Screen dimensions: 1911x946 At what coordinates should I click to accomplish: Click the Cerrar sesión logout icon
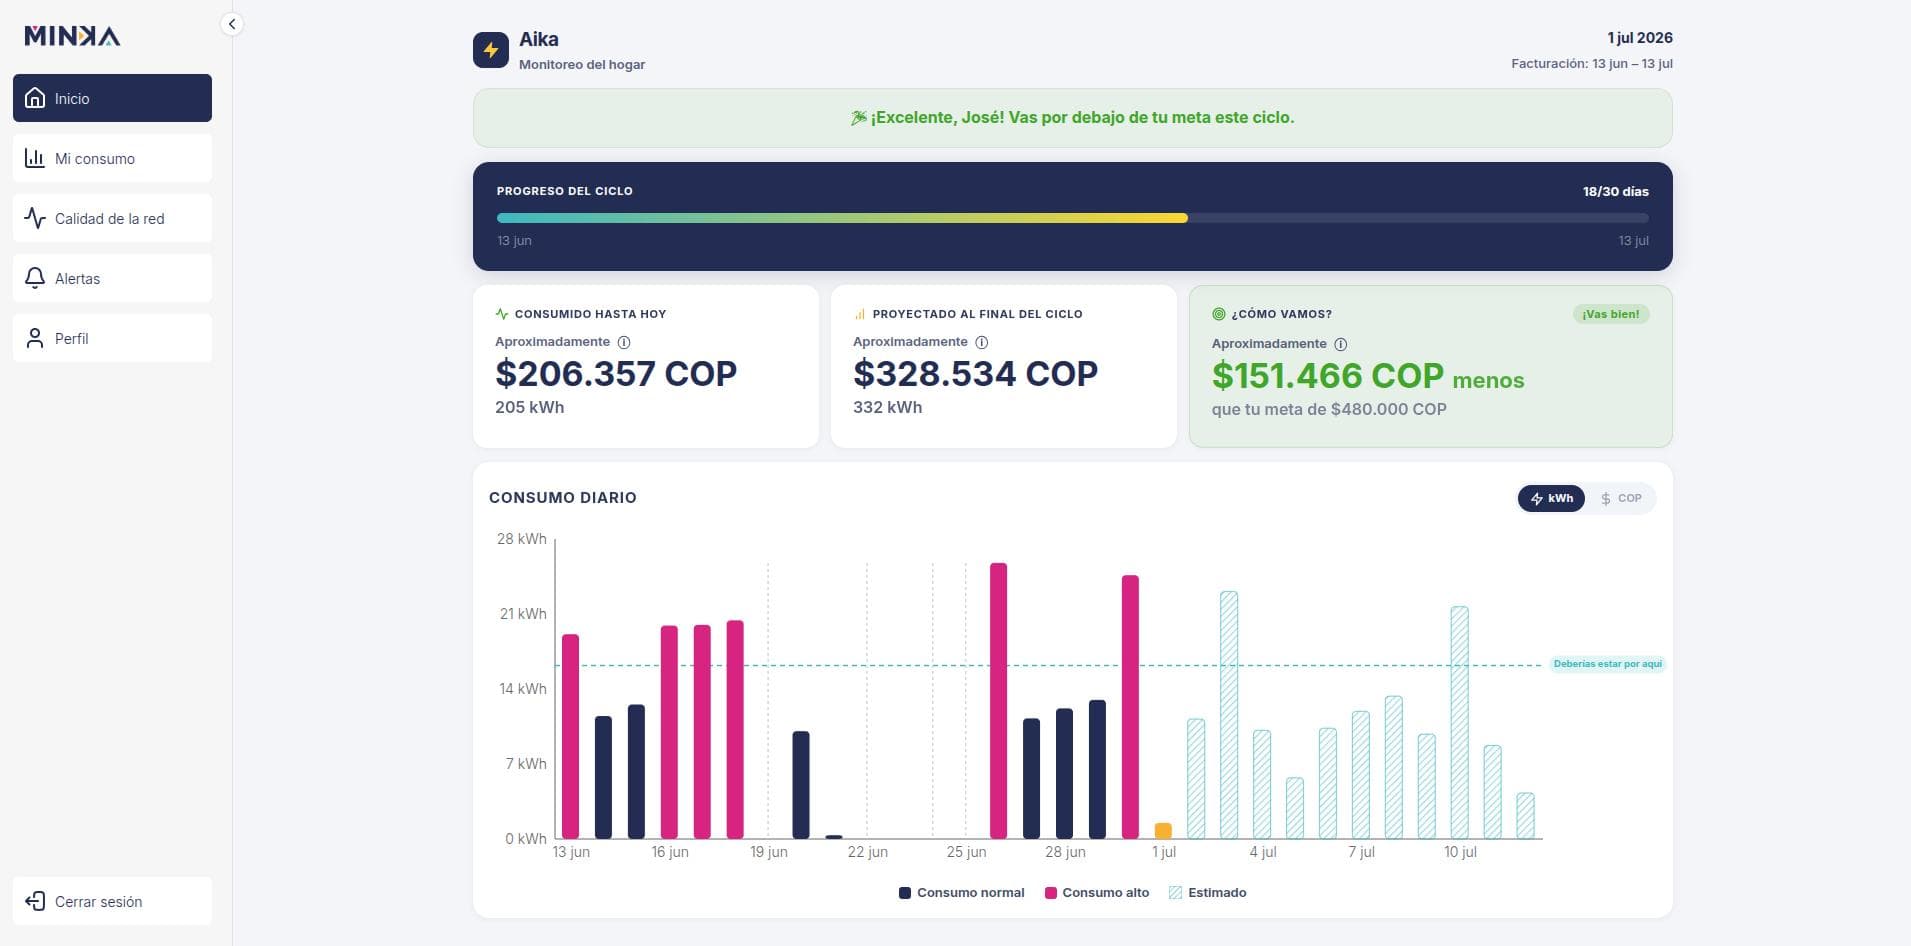click(35, 901)
